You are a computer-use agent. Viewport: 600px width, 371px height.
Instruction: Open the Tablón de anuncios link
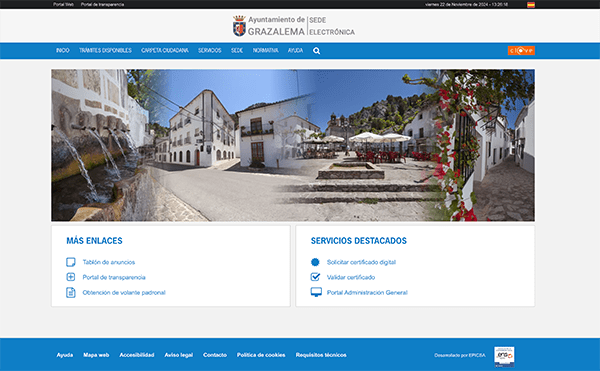[109, 262]
